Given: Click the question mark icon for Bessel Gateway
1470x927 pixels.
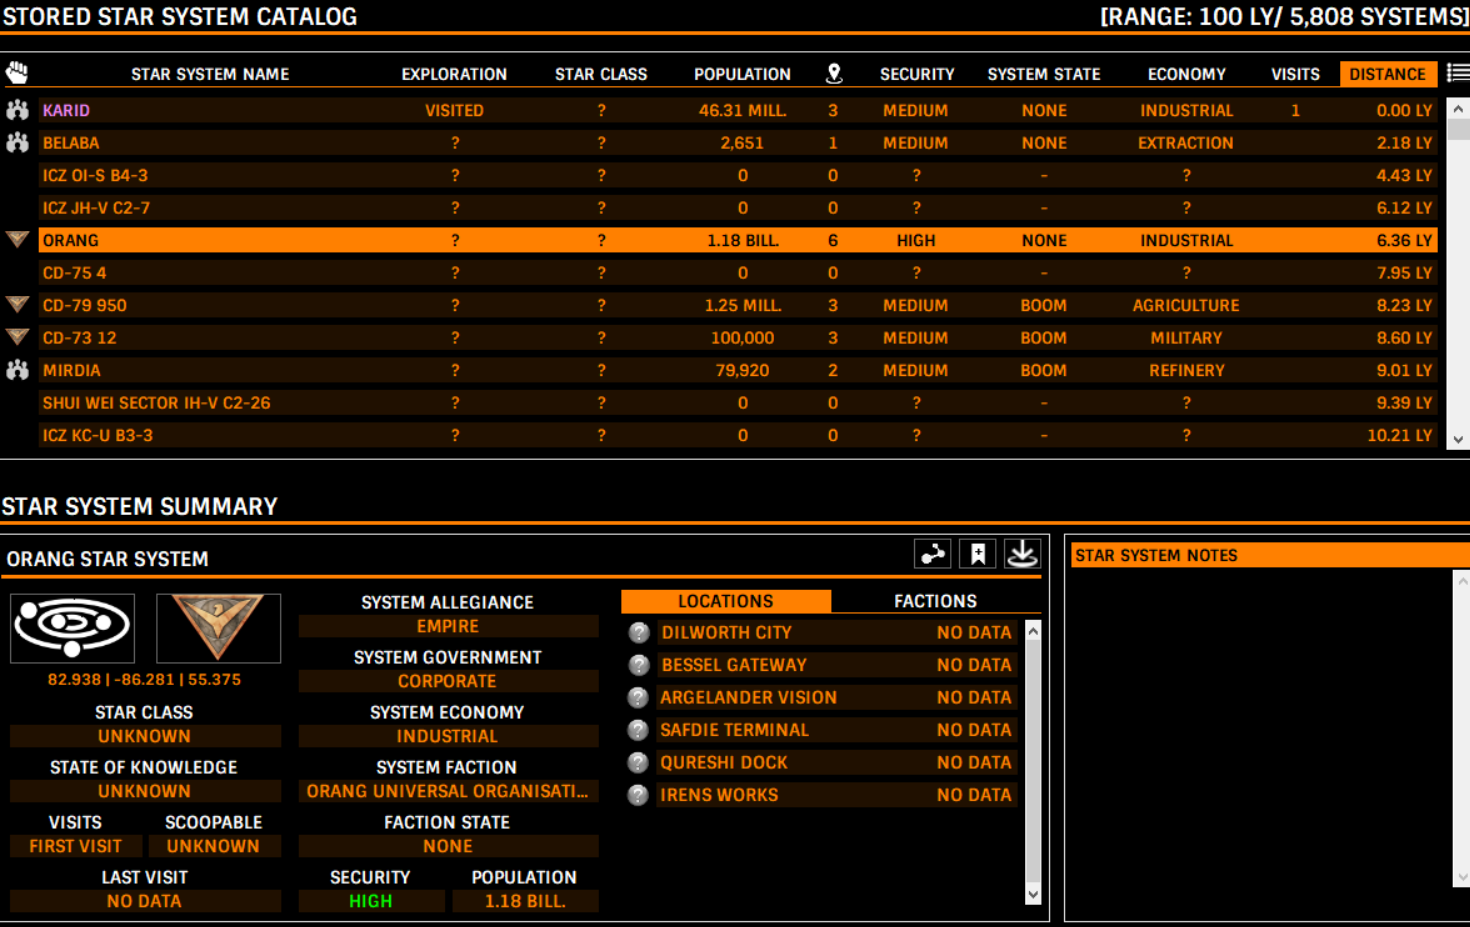Looking at the screenshot, I should 638,665.
